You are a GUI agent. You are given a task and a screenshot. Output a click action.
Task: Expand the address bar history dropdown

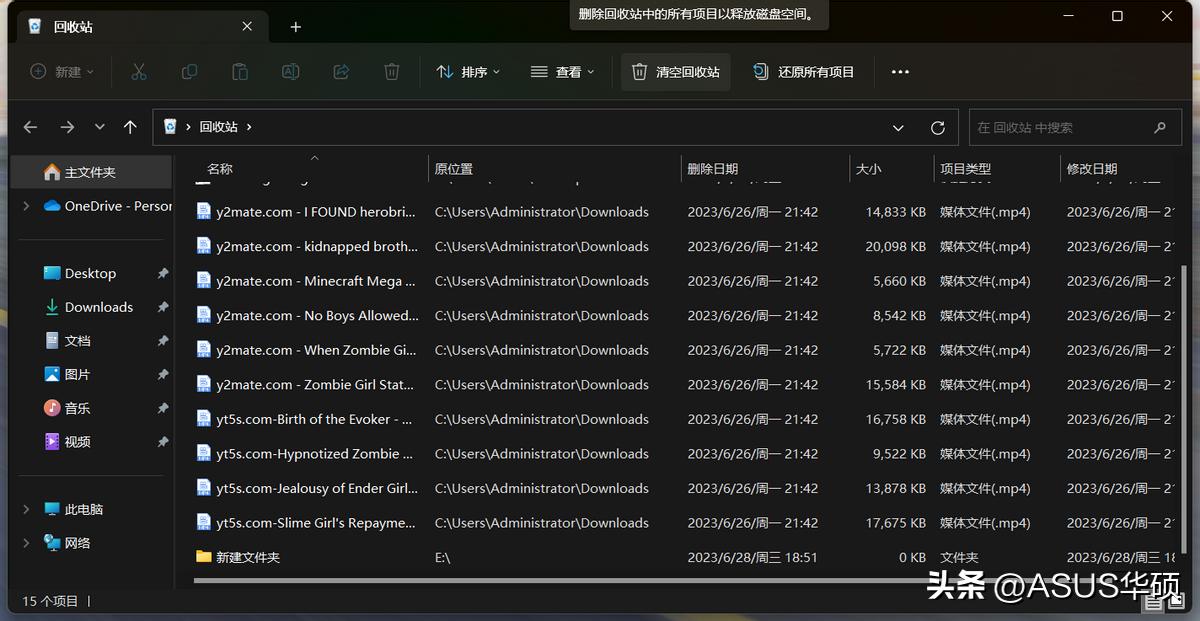(x=898, y=128)
